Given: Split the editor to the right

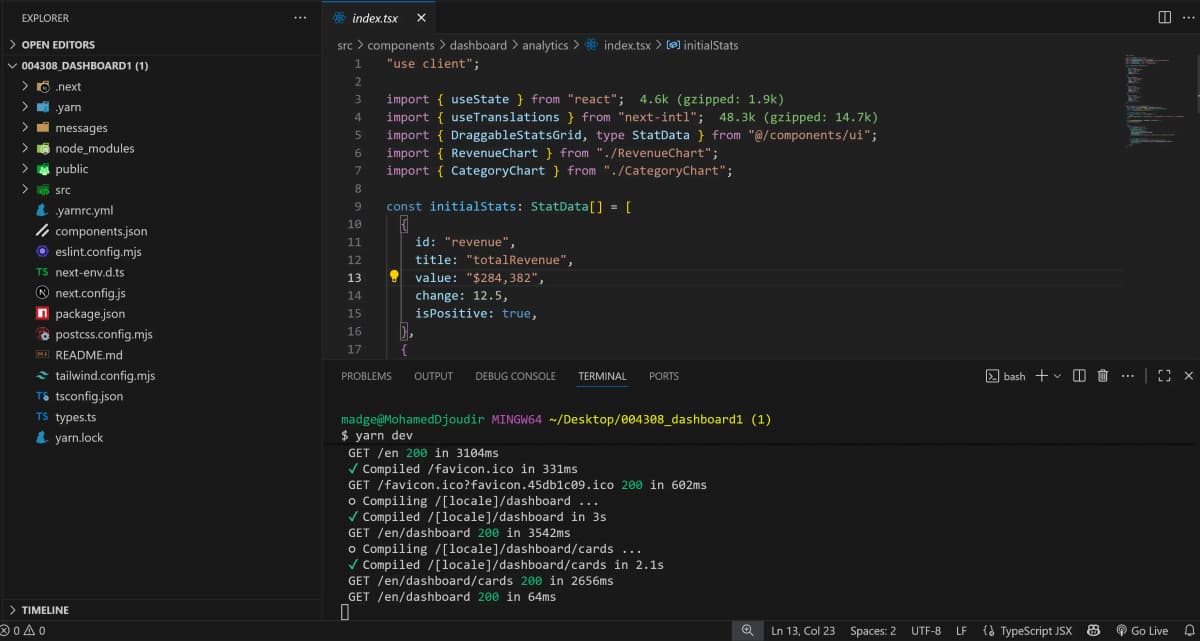Looking at the screenshot, I should click(1164, 17).
